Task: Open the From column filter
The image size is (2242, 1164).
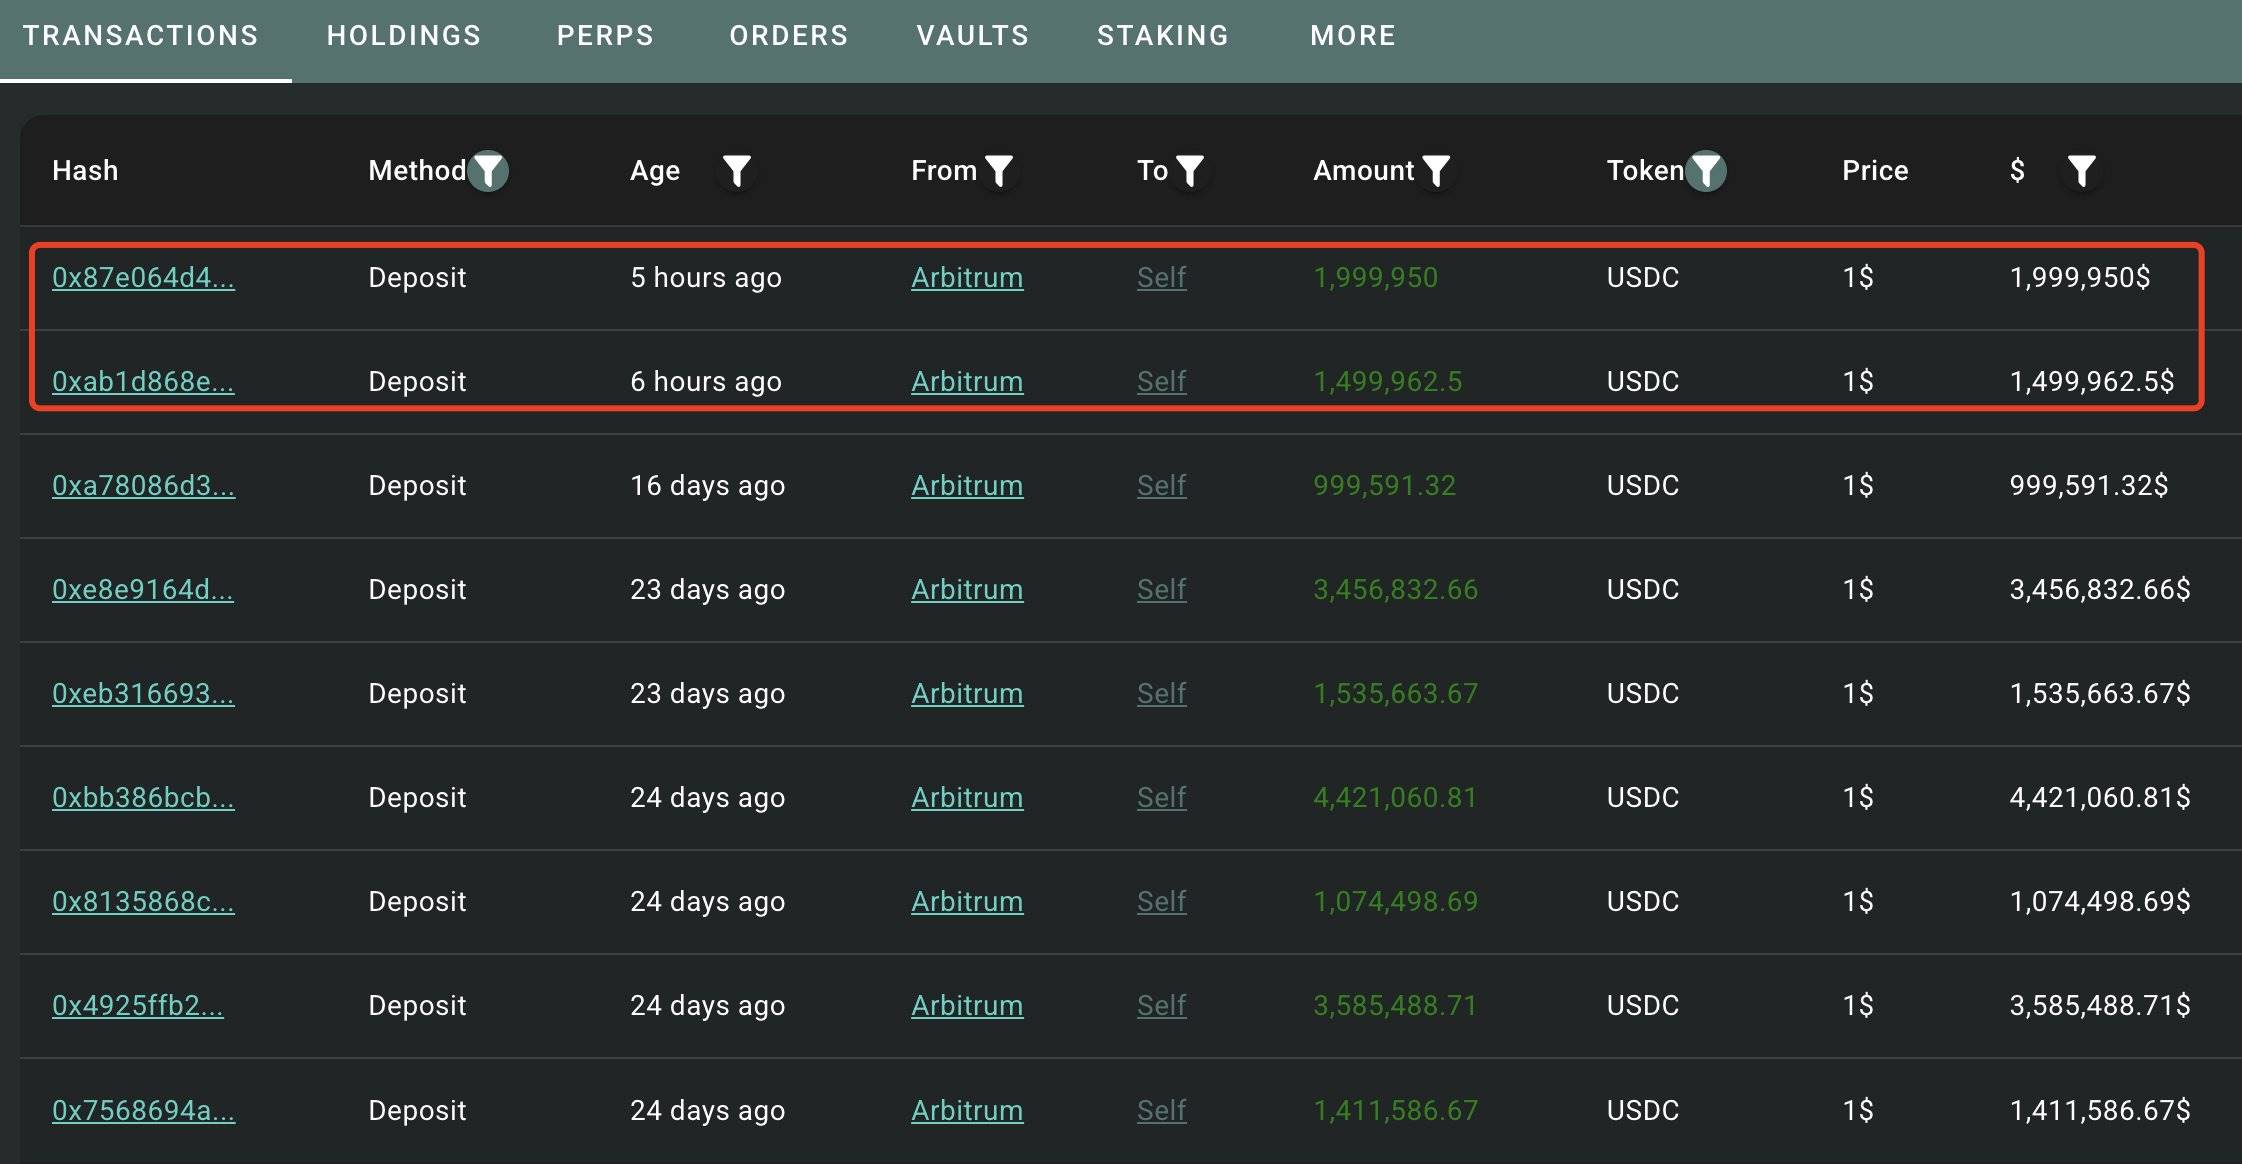Action: (999, 171)
